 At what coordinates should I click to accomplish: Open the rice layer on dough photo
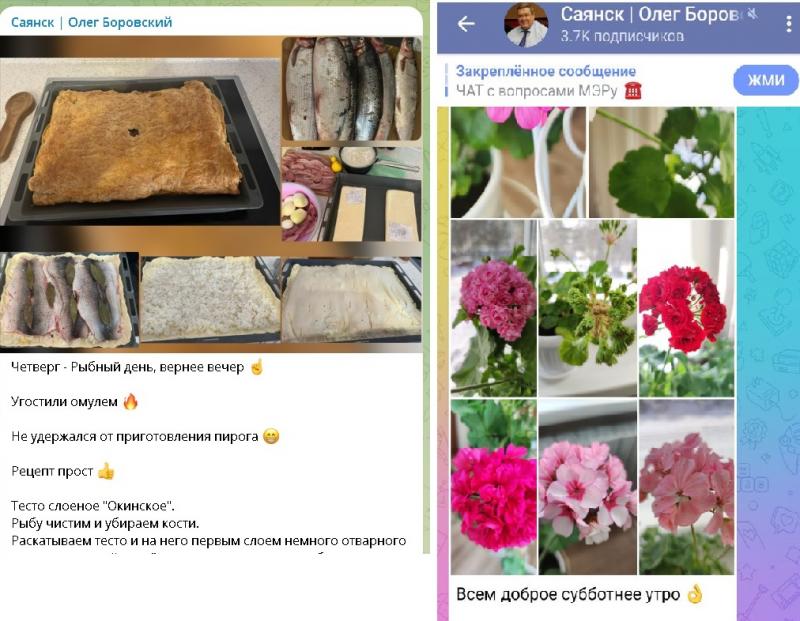tap(210, 299)
